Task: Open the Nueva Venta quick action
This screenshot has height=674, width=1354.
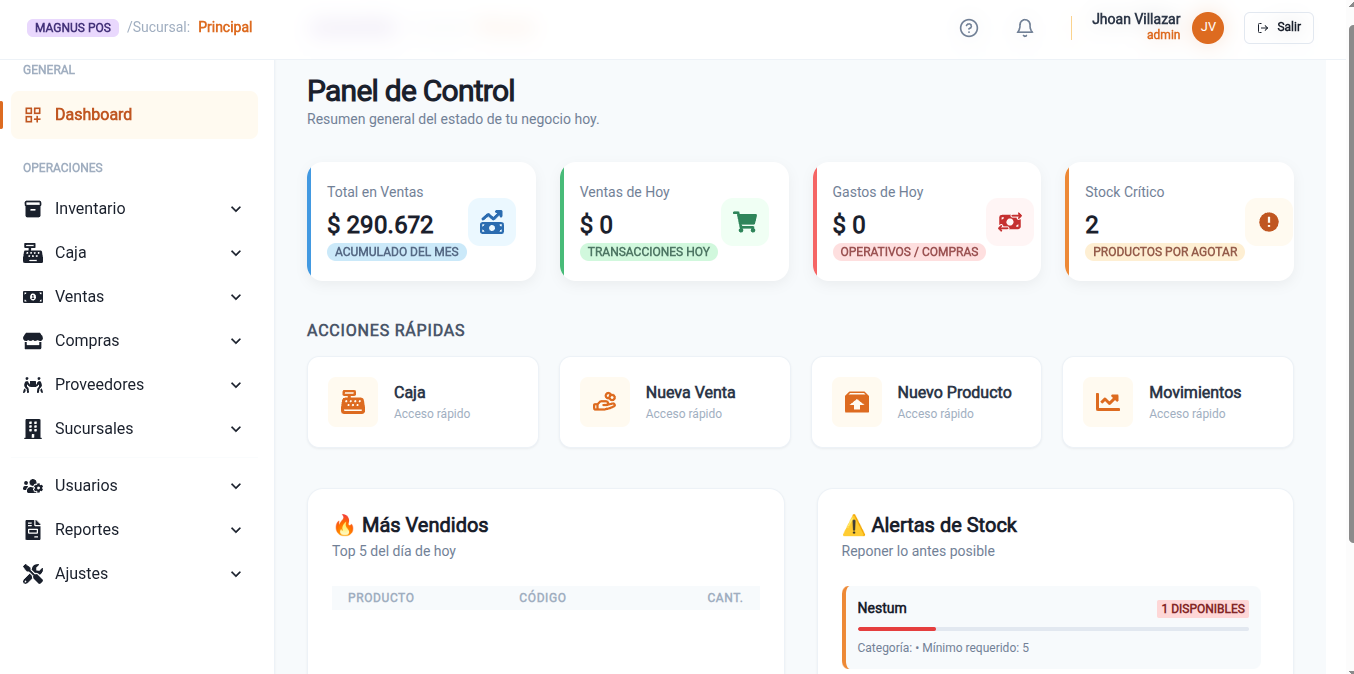Action: 674,402
